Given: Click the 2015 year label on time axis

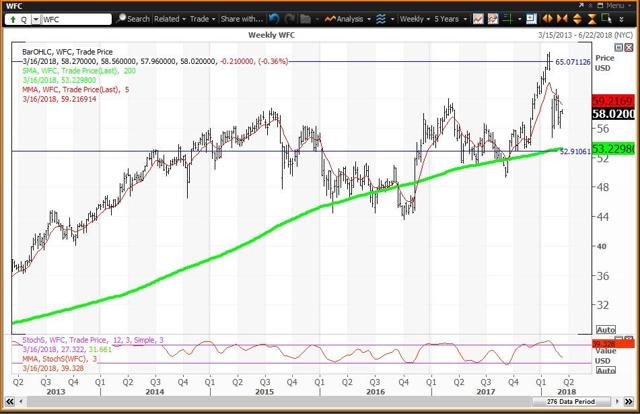Looking at the screenshot, I should pyautogui.click(x=264, y=392).
